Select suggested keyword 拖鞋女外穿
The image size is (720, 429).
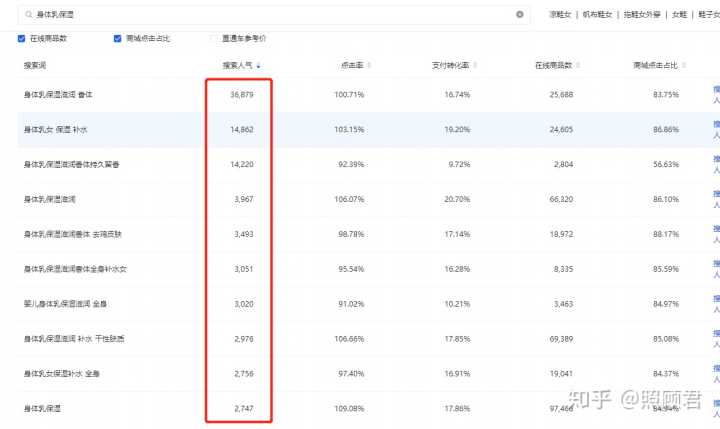coord(645,15)
